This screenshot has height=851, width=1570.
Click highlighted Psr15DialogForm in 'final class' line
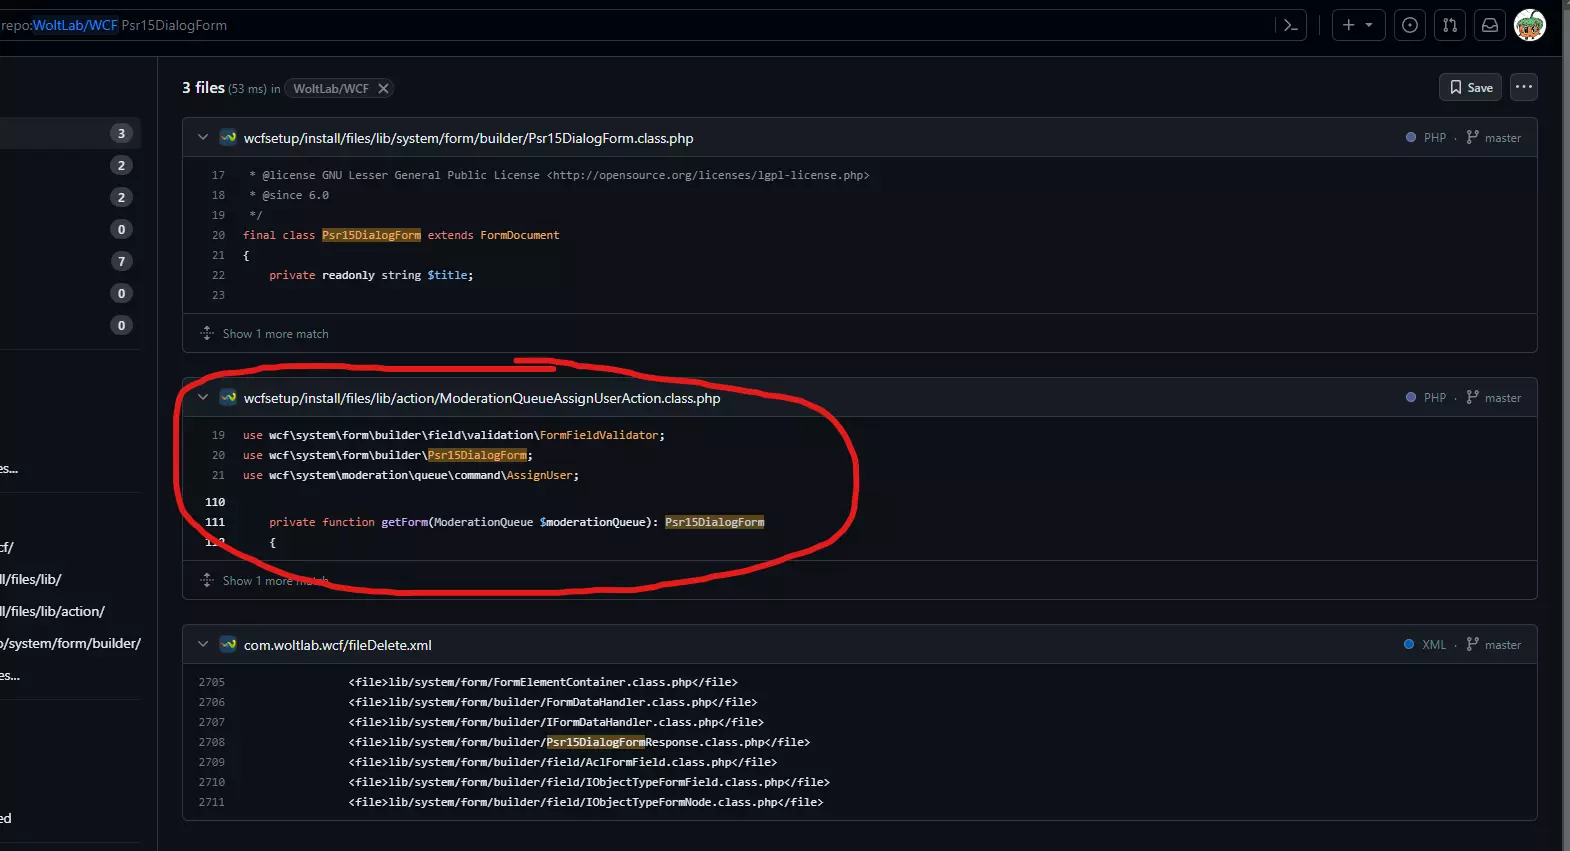pos(371,235)
